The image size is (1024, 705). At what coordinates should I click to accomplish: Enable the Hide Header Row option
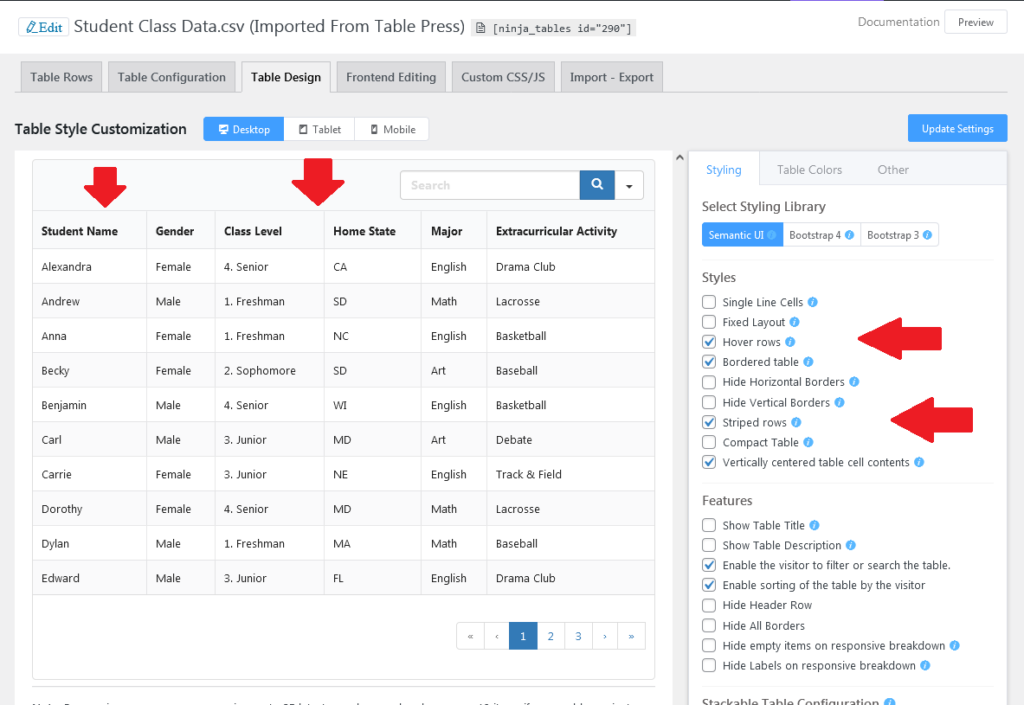[x=709, y=604]
